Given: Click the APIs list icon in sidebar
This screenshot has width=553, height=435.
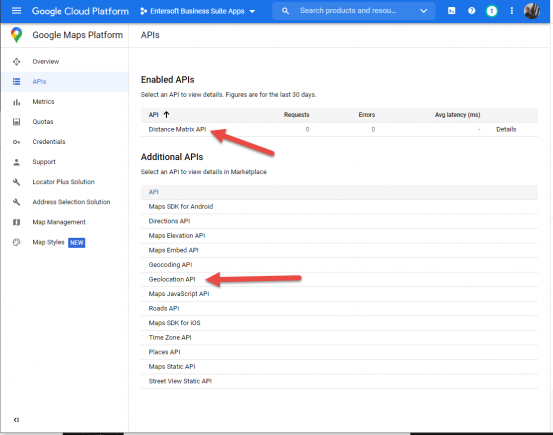Looking at the screenshot, I should coord(16,82).
